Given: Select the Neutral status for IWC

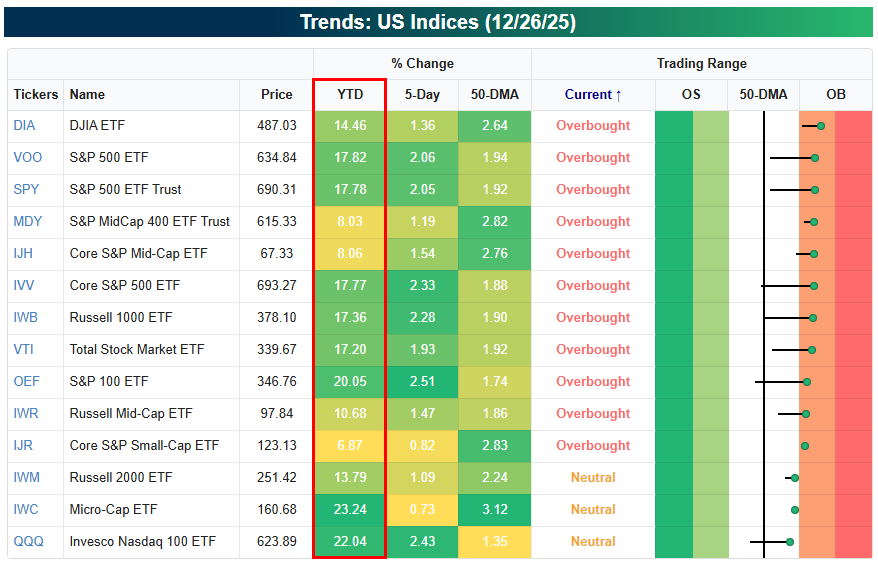Looking at the screenshot, I should coord(593,510).
